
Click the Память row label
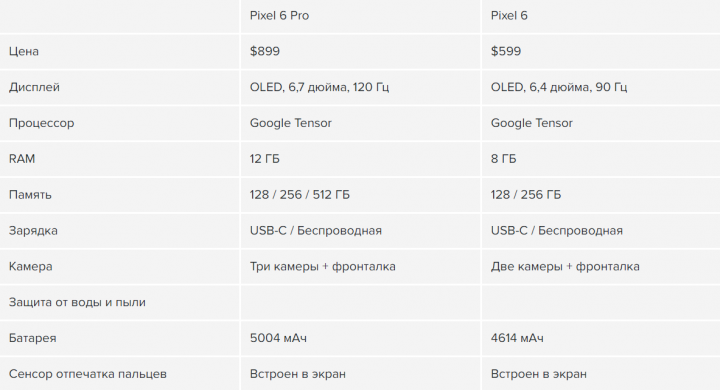[x=30, y=195]
